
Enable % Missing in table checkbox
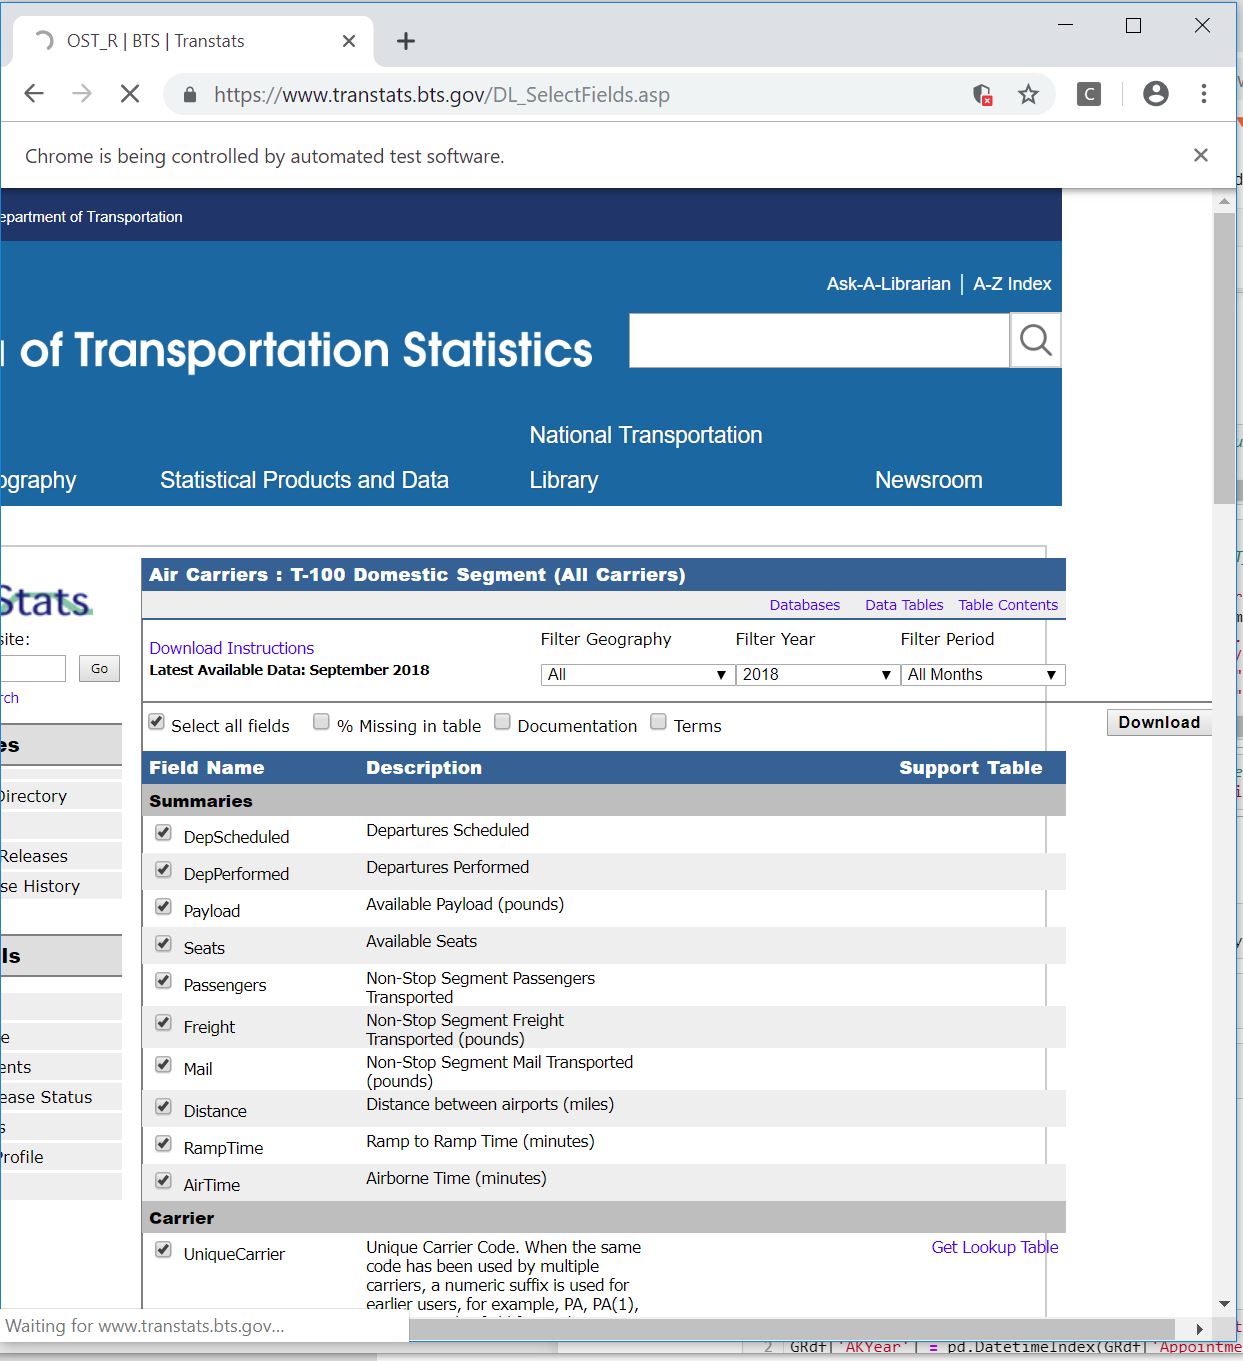pos(321,722)
